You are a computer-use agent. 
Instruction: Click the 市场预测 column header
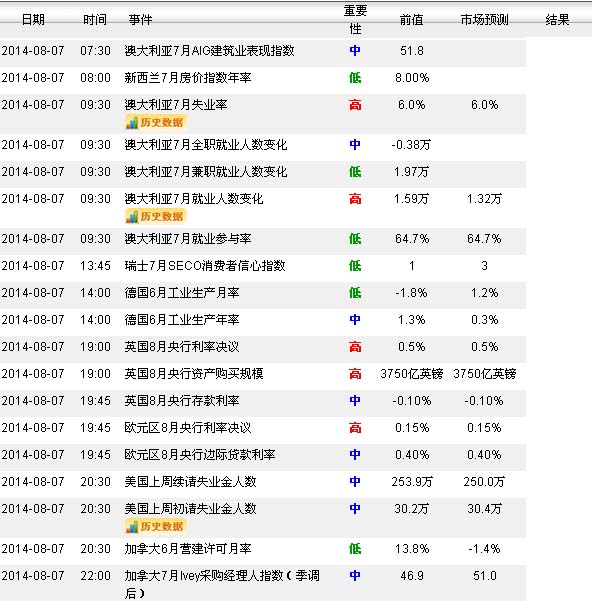[x=484, y=20]
